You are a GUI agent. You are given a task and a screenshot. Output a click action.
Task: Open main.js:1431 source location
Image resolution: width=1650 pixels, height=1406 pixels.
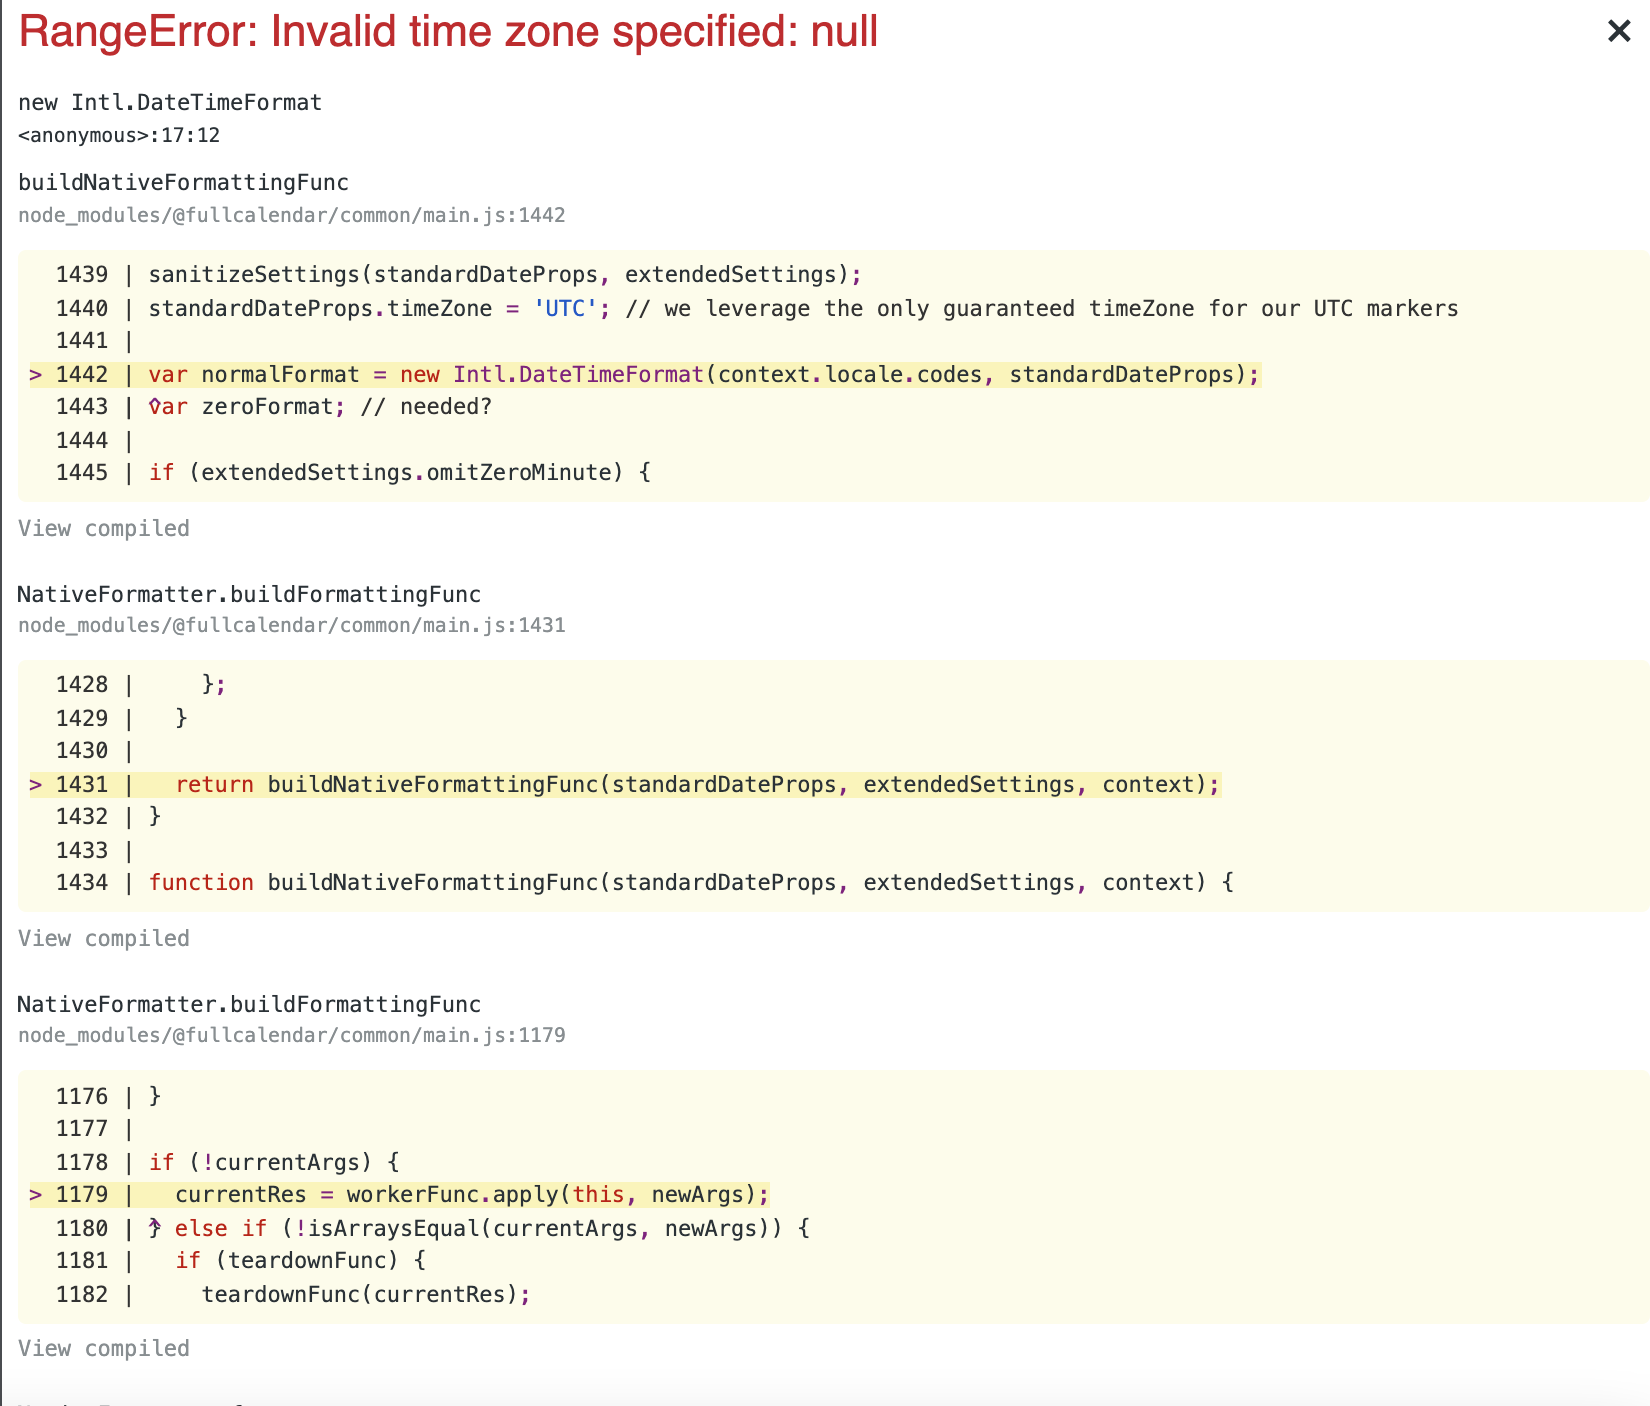290,624
